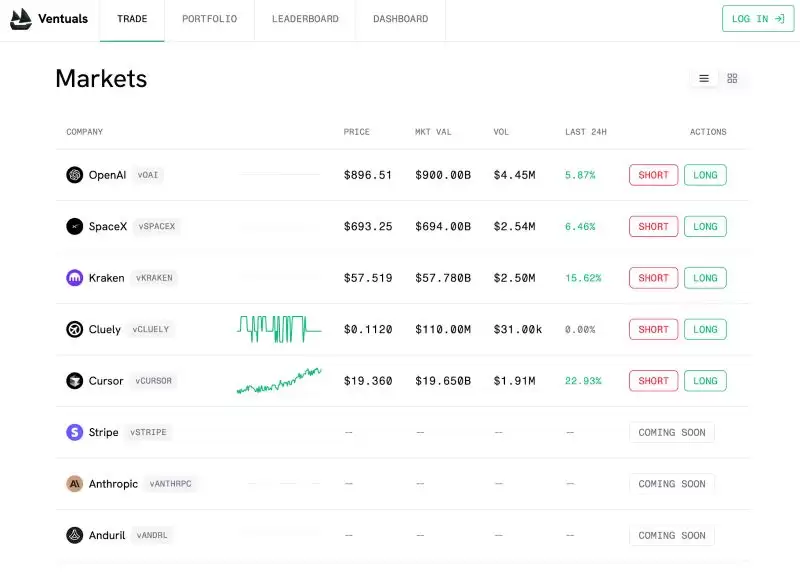Image resolution: width=800 pixels, height=574 pixels.
Task: Sort by the Last 24H column header
Action: [586, 132]
